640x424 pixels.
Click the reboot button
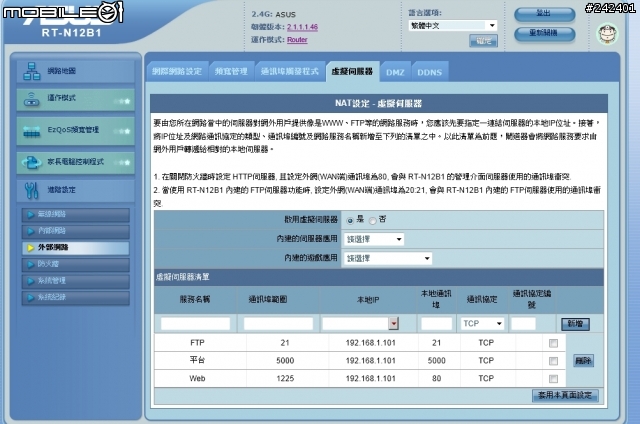click(544, 34)
